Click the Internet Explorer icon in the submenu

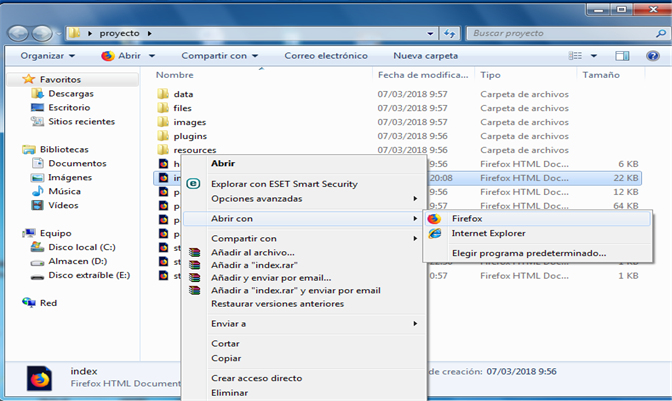tap(434, 234)
